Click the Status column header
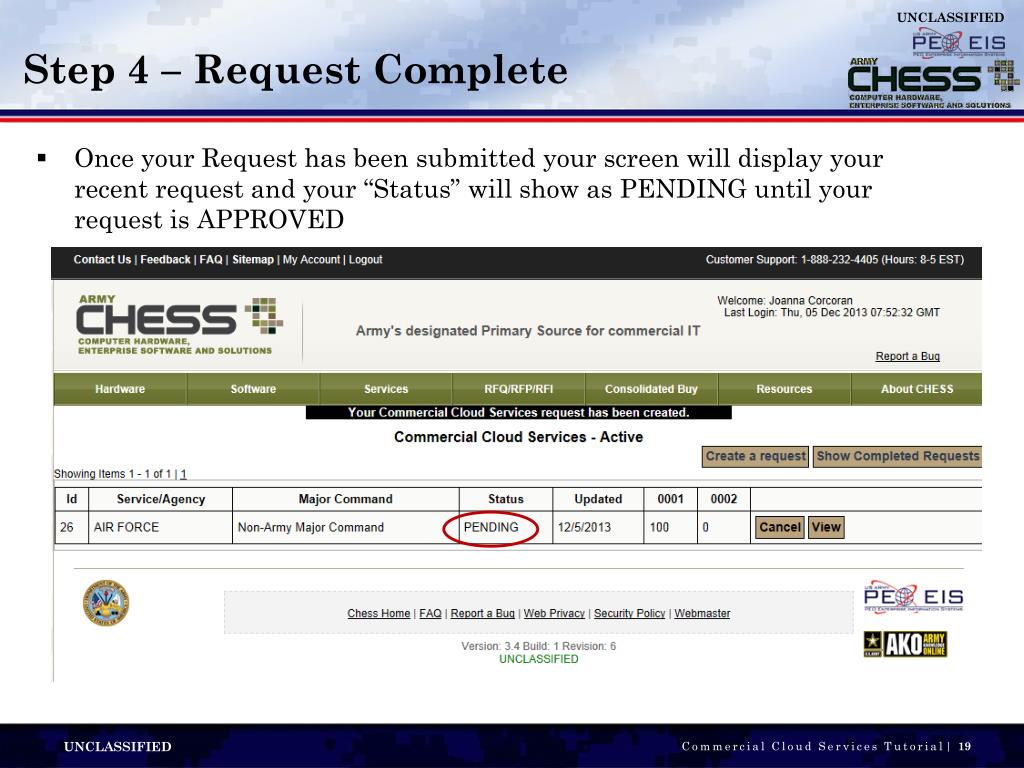The width and height of the screenshot is (1024, 768). point(506,499)
